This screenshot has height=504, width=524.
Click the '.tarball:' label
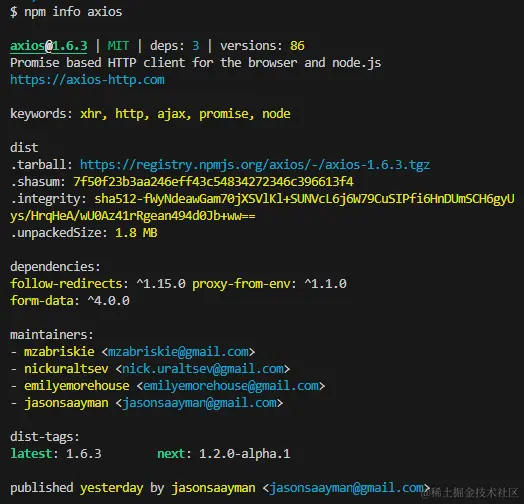click(x=41, y=165)
